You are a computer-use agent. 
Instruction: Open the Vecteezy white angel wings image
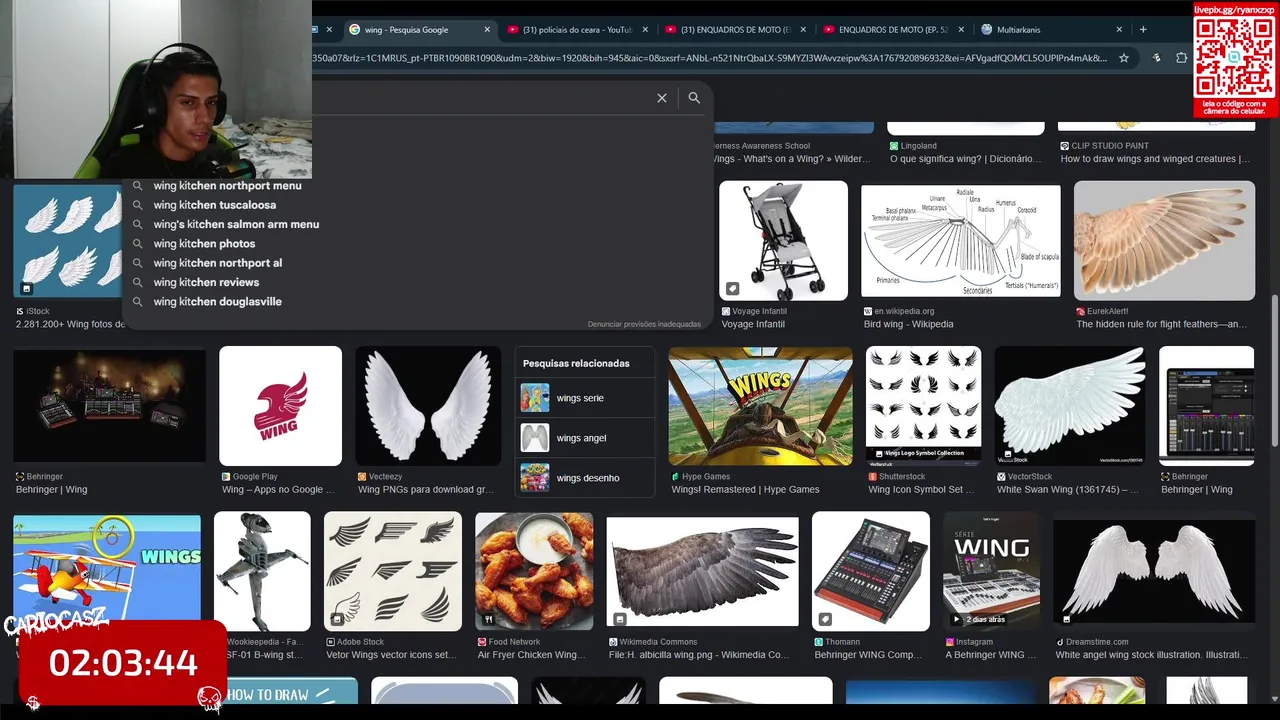[x=428, y=406]
